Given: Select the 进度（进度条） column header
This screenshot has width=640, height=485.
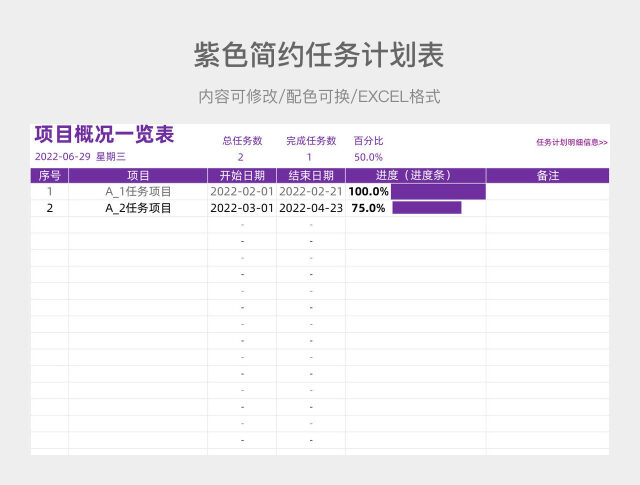Looking at the screenshot, I should [414, 175].
